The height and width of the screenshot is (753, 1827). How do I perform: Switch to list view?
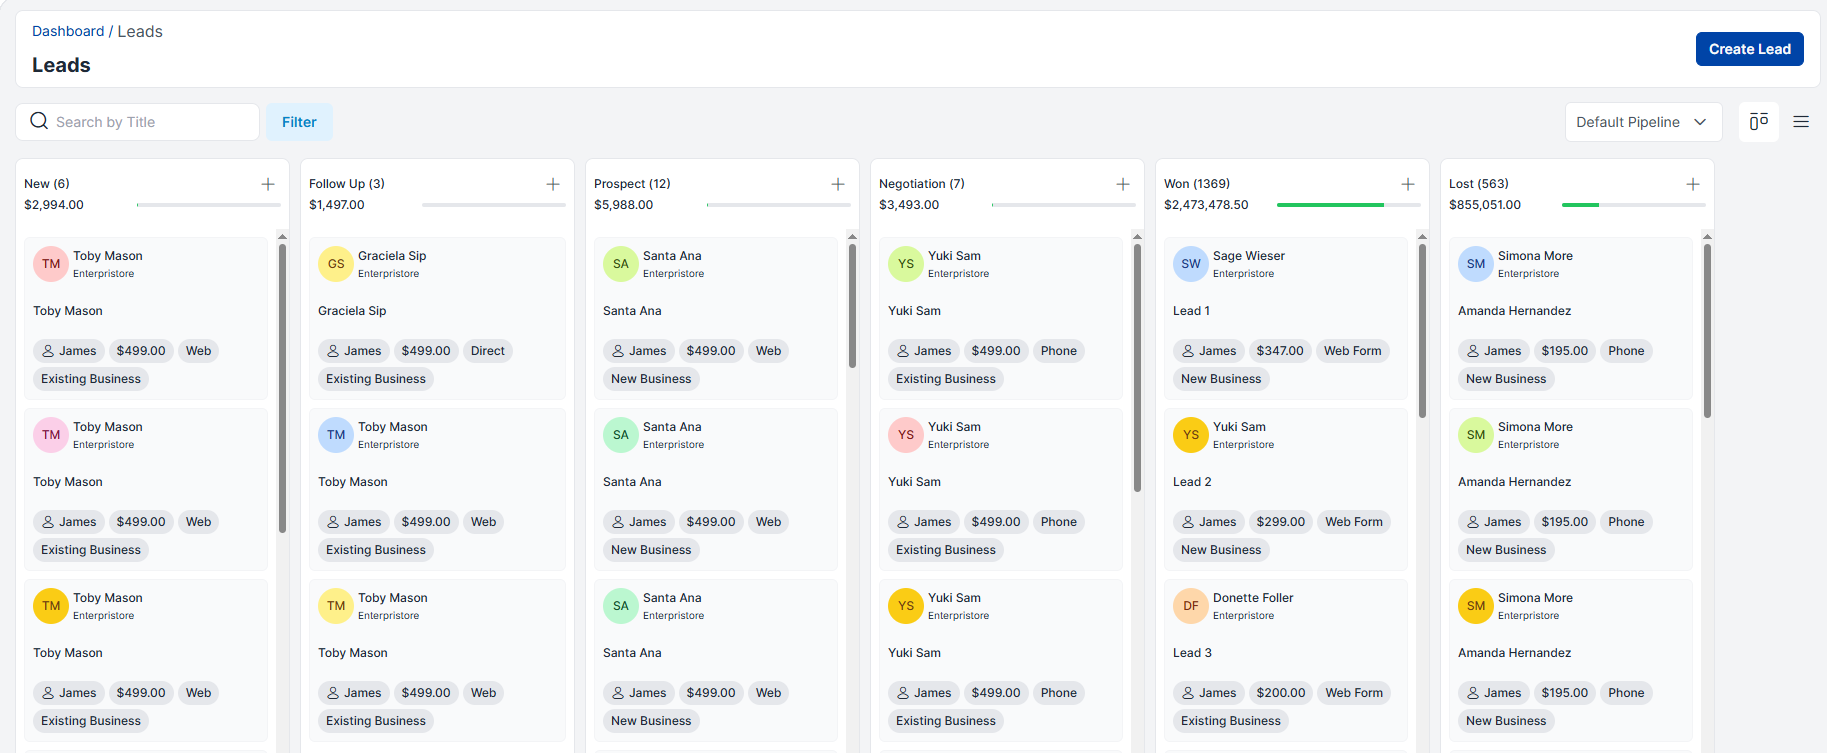tap(1801, 122)
